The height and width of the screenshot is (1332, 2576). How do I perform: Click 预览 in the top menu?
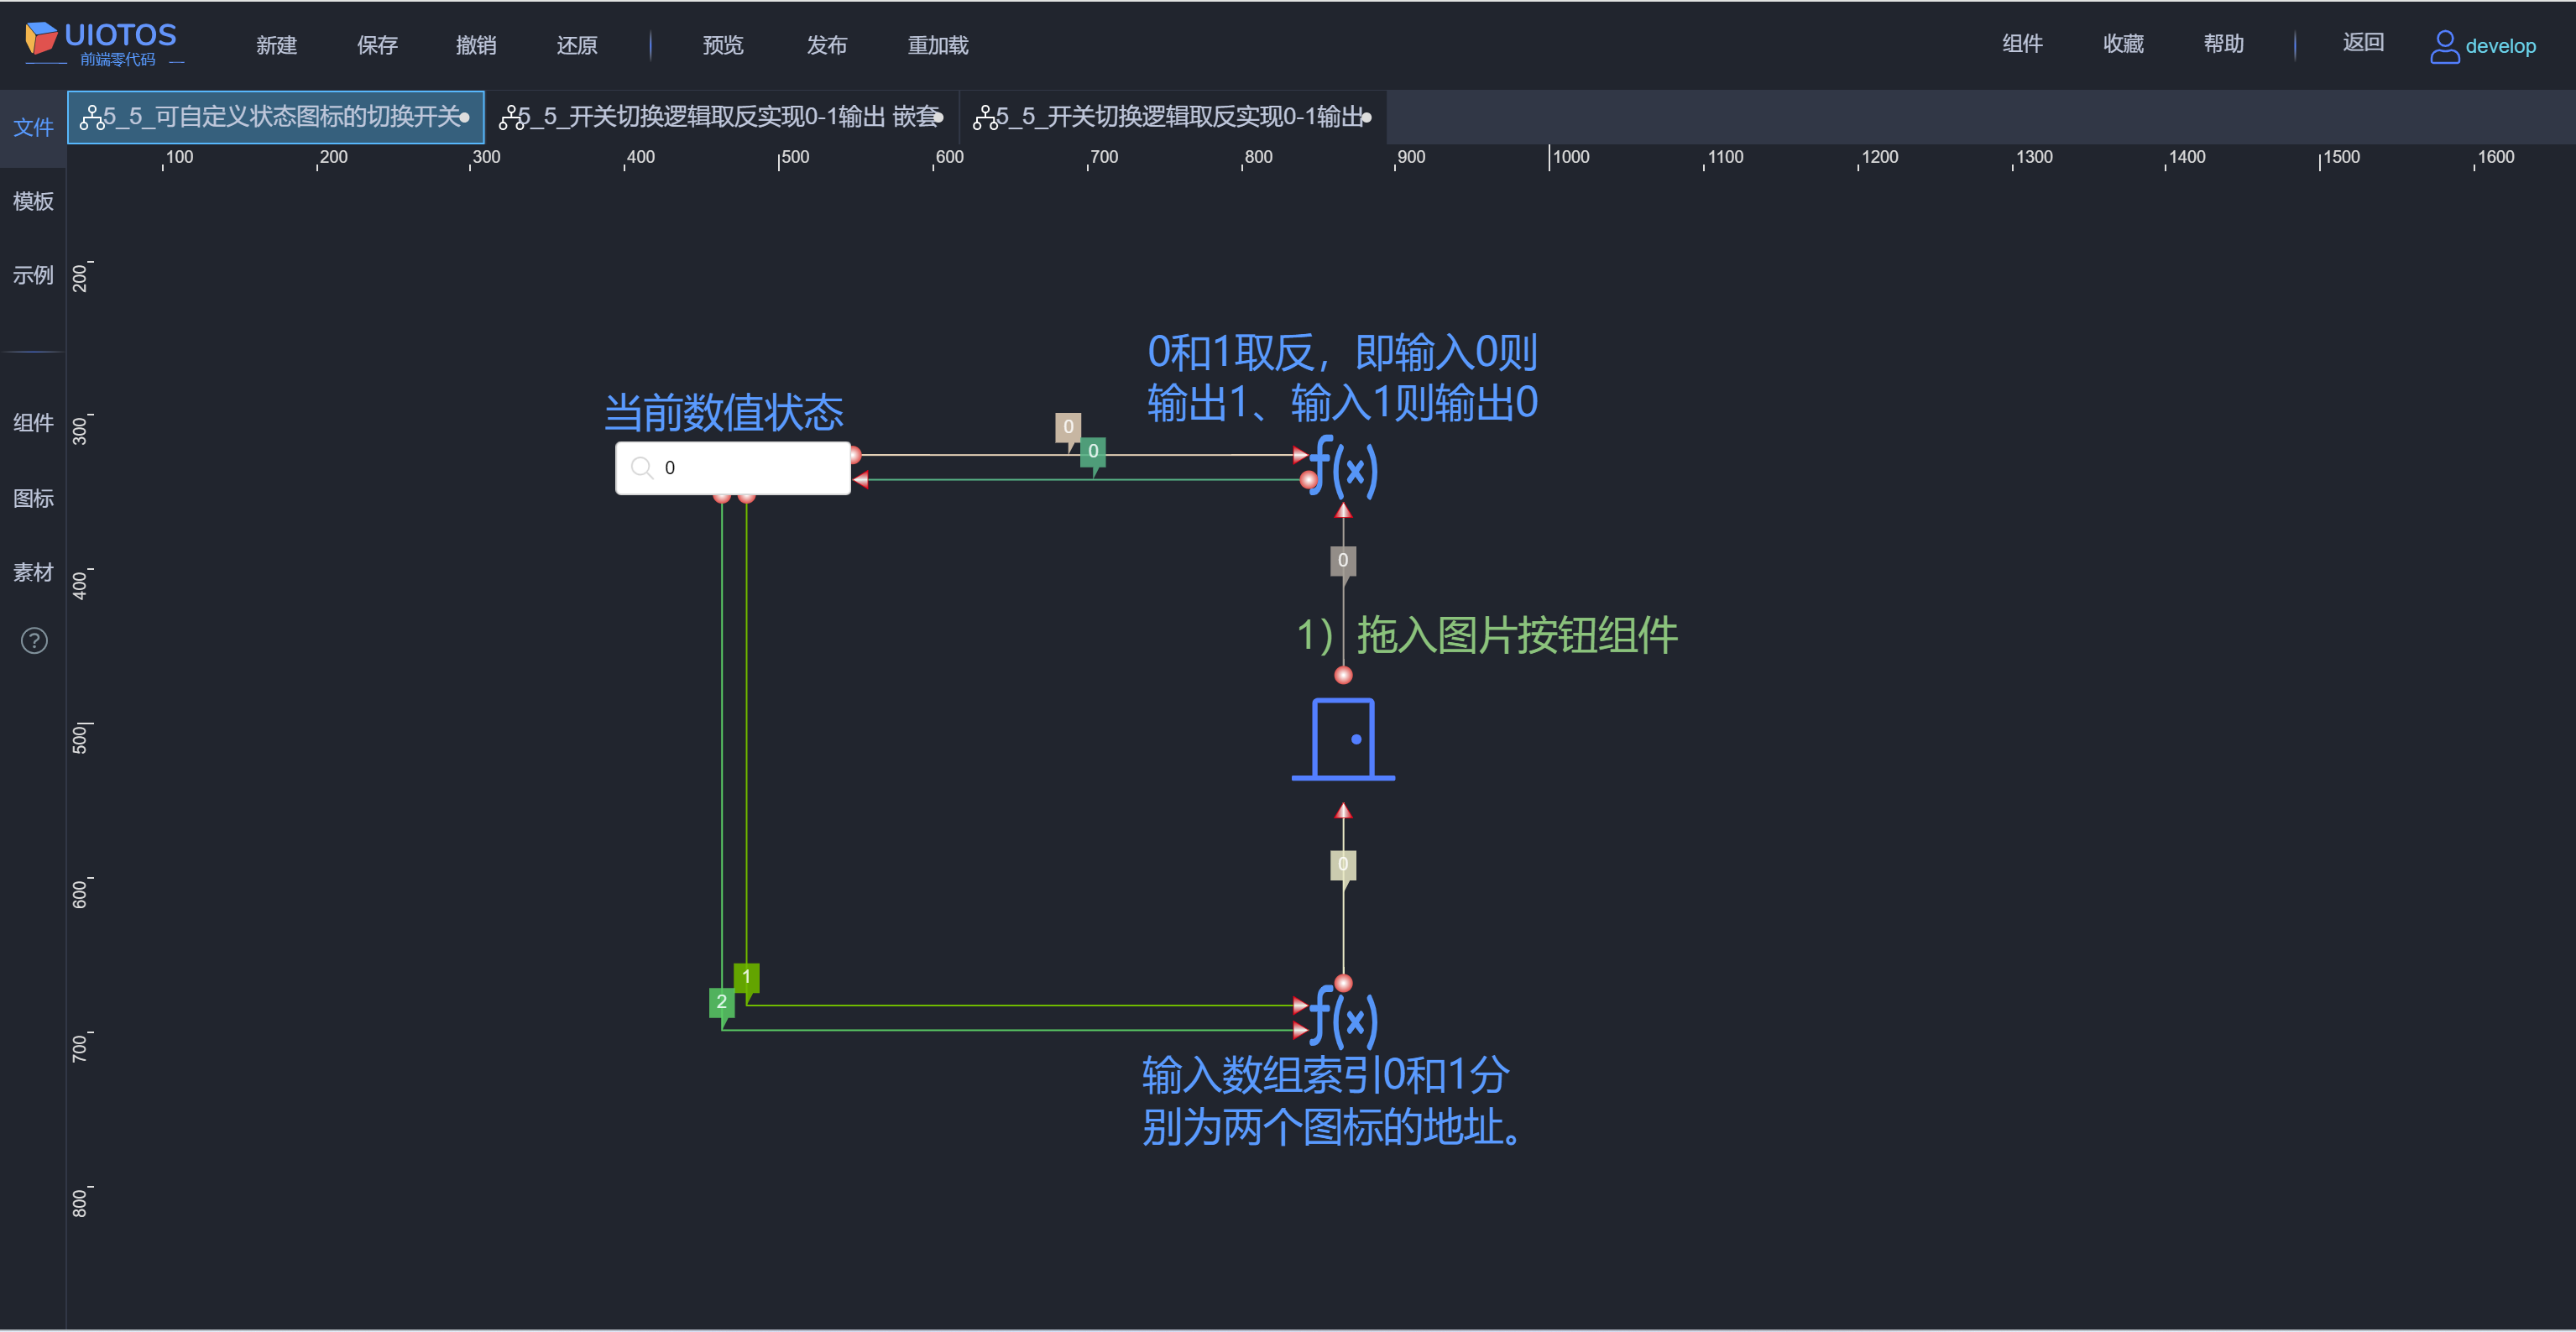pyautogui.click(x=722, y=45)
